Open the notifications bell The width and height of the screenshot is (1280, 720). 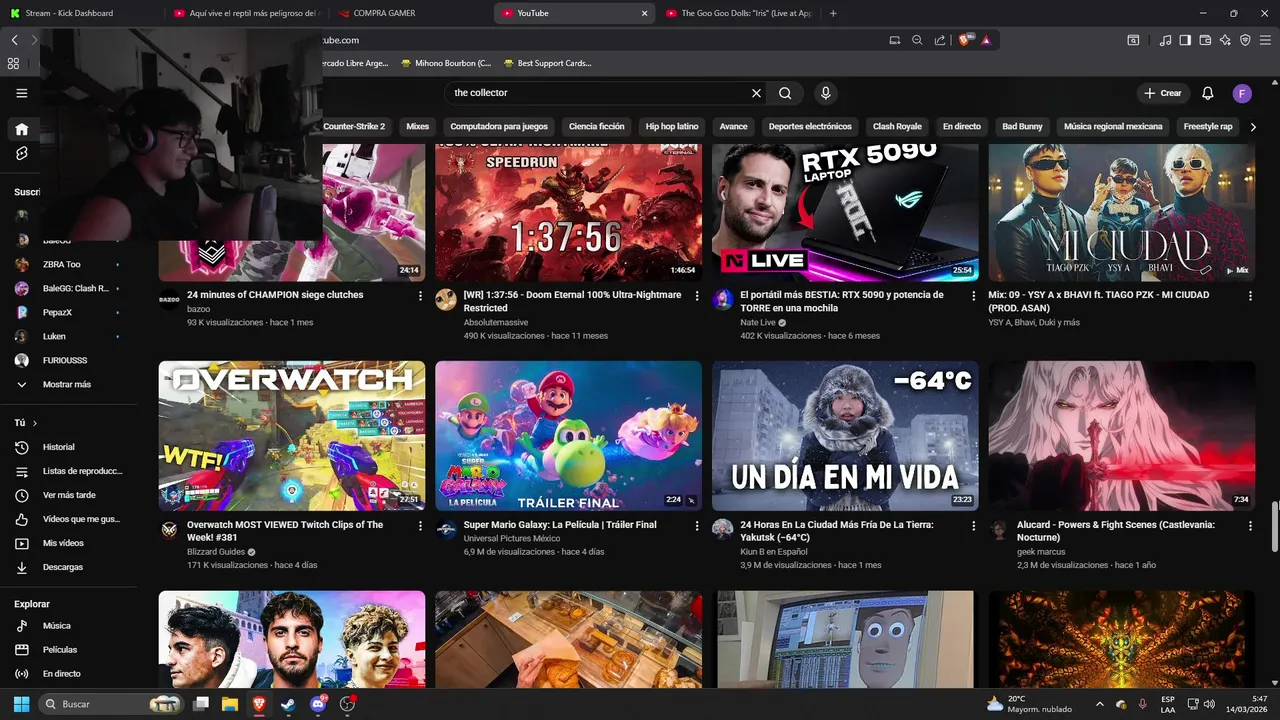(x=1208, y=93)
